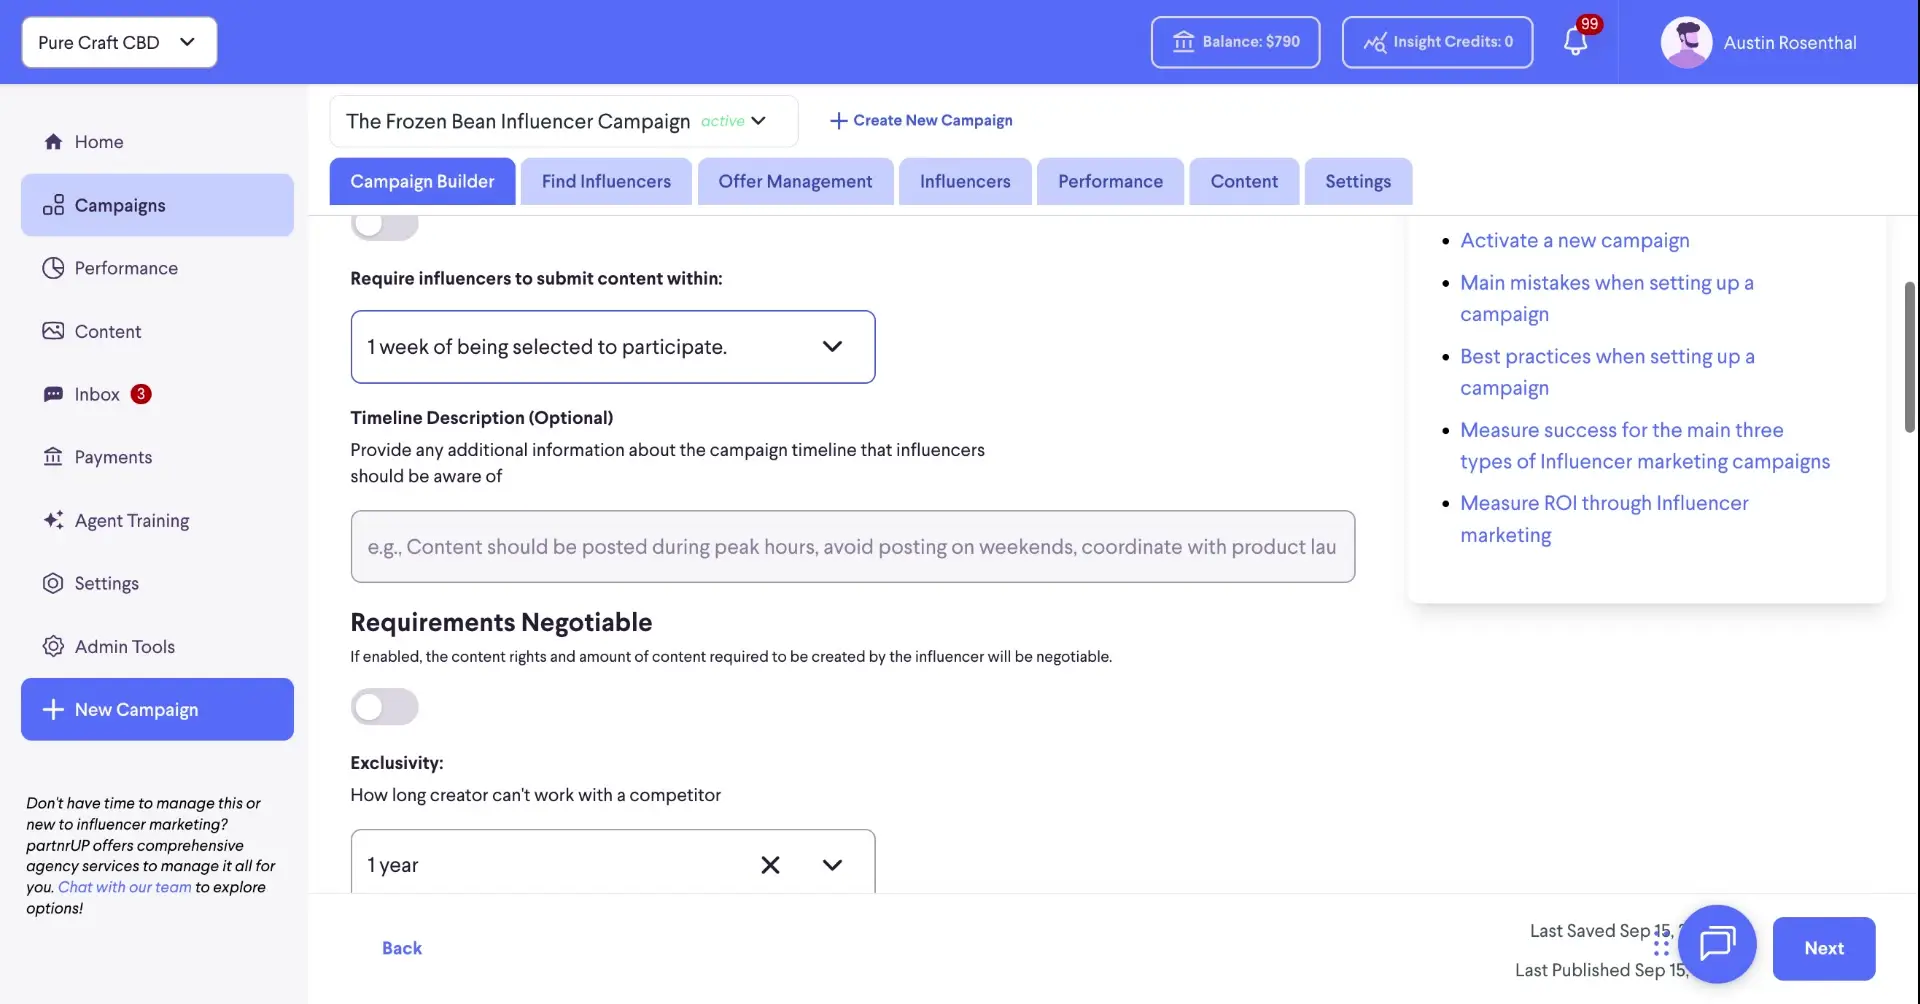Flip the toggle above content submission deadline
Image resolution: width=1920 pixels, height=1004 pixels.
(x=384, y=224)
